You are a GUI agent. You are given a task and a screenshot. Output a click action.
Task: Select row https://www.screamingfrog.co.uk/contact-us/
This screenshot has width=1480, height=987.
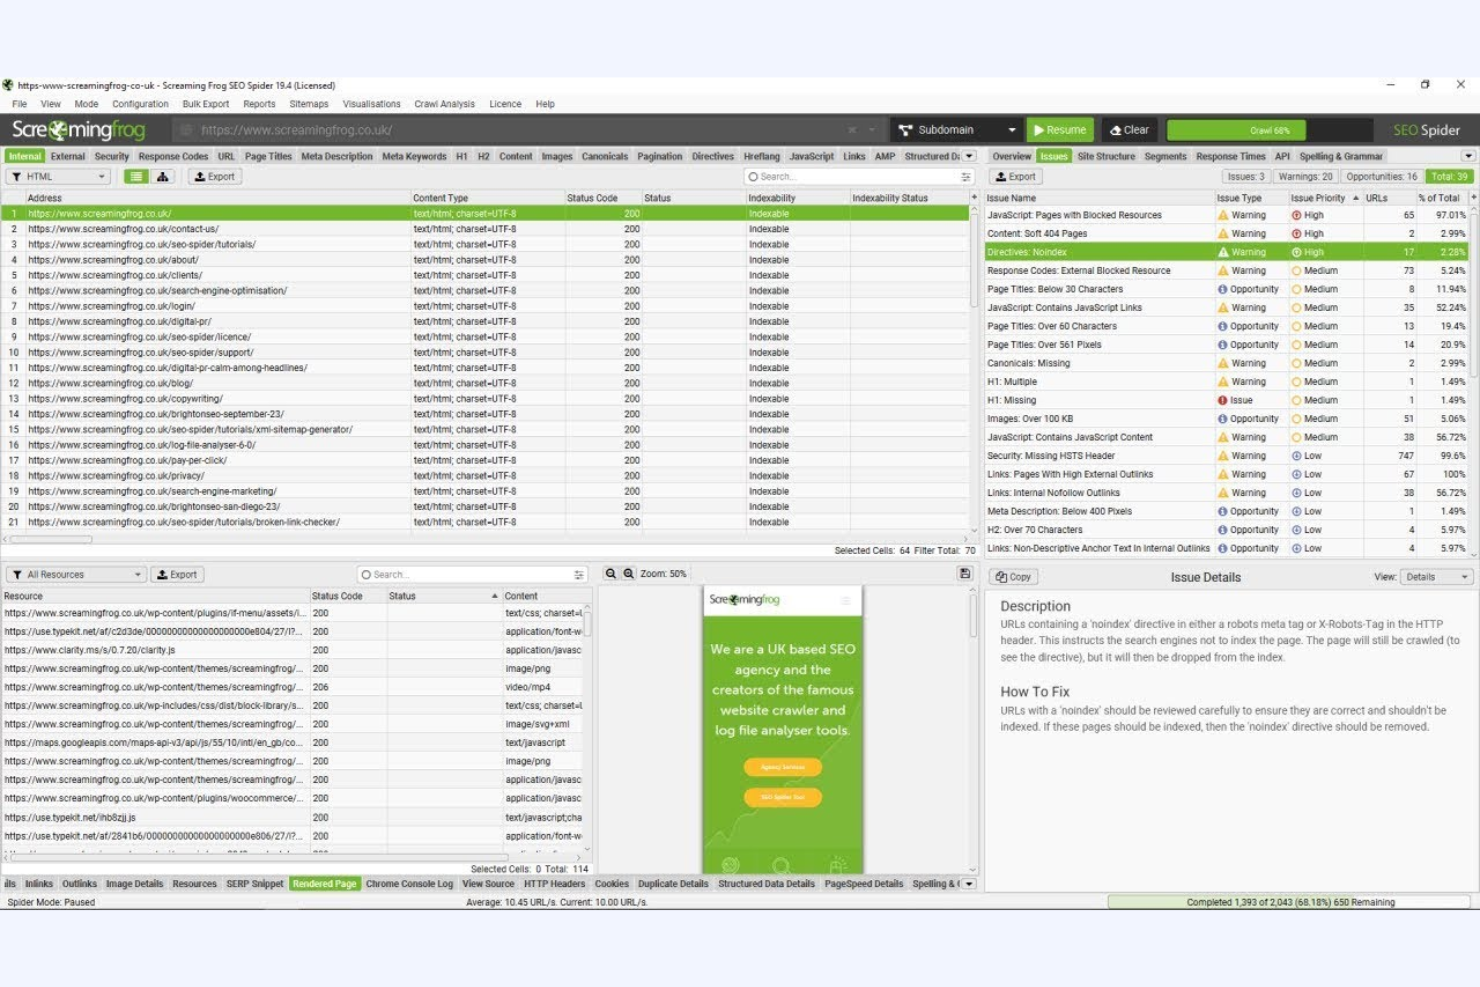[x=485, y=229]
